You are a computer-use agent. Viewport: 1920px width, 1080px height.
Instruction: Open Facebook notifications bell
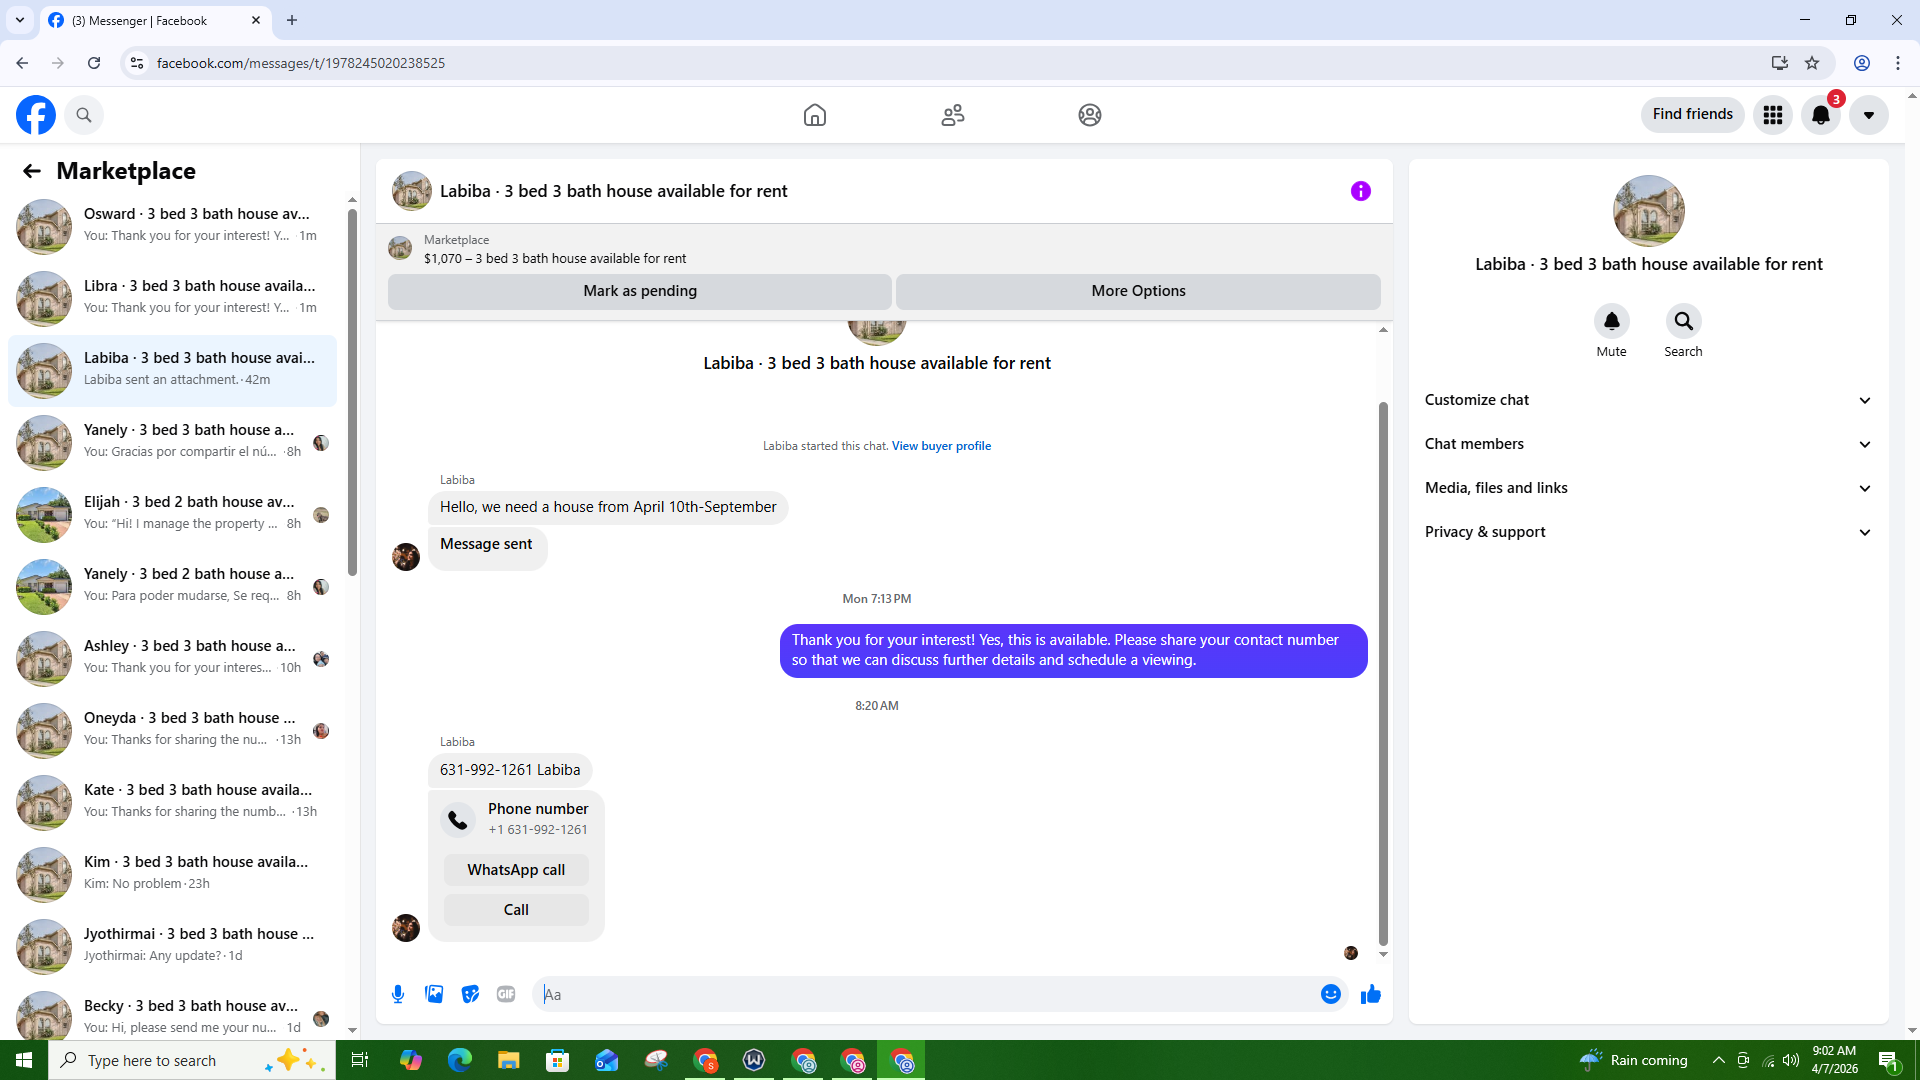(1821, 115)
